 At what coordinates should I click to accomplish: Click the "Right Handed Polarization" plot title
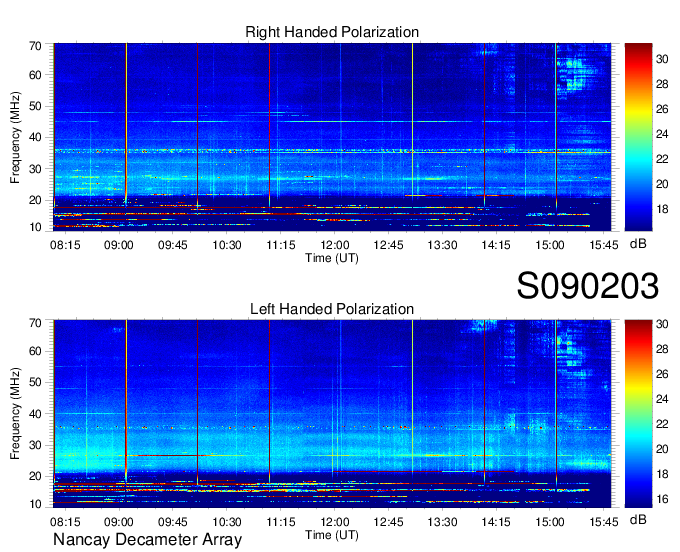(x=332, y=32)
